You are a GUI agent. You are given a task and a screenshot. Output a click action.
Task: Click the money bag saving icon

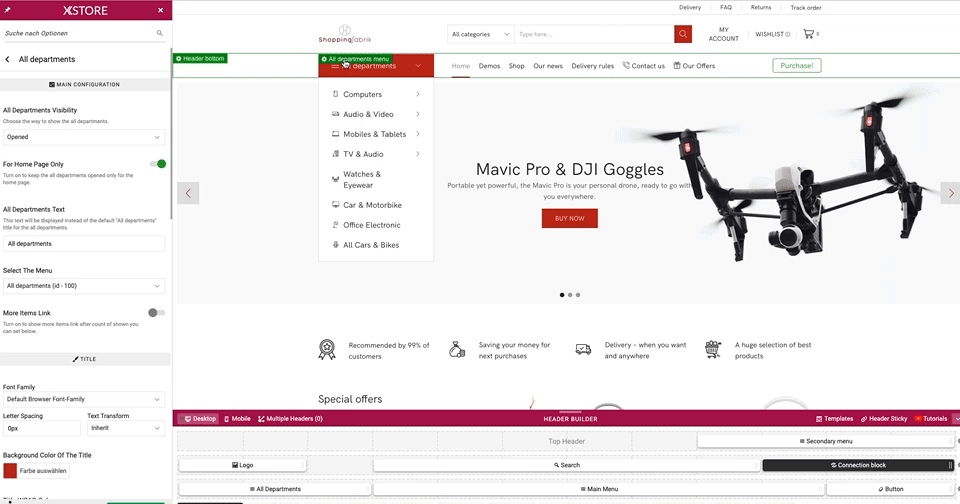[457, 350]
